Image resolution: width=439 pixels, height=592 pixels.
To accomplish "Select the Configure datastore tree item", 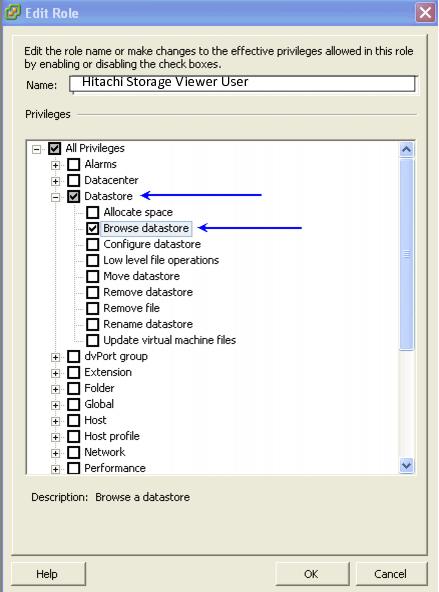I will pos(152,244).
